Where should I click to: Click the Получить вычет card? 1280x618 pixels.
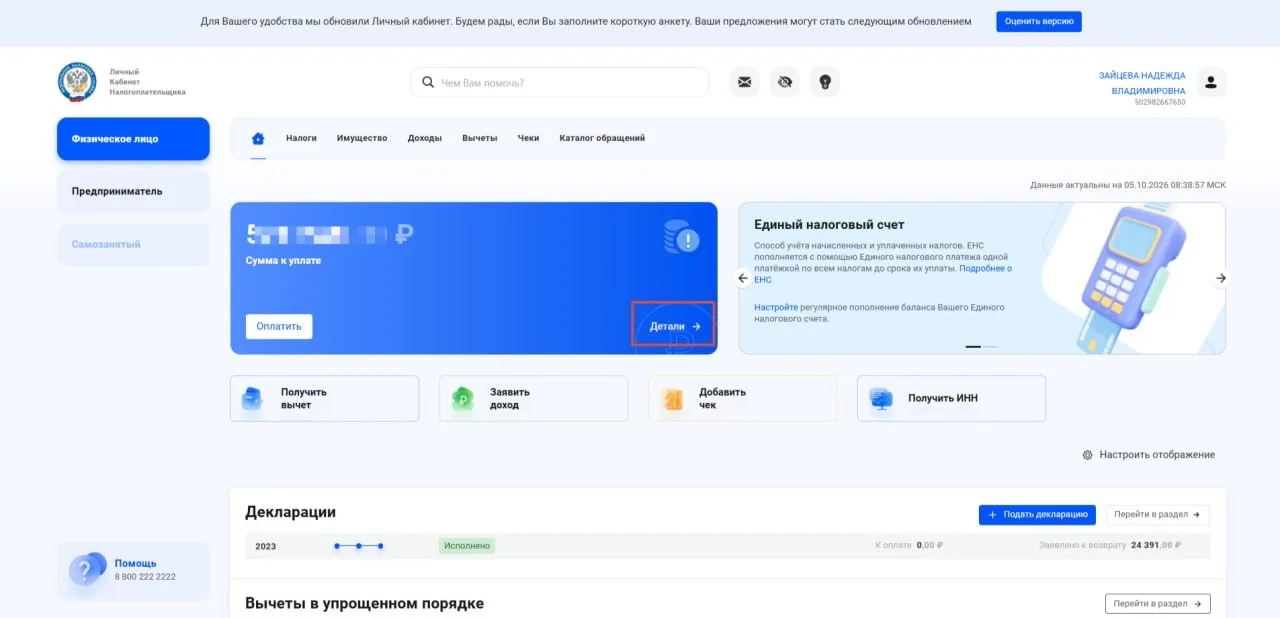(324, 398)
